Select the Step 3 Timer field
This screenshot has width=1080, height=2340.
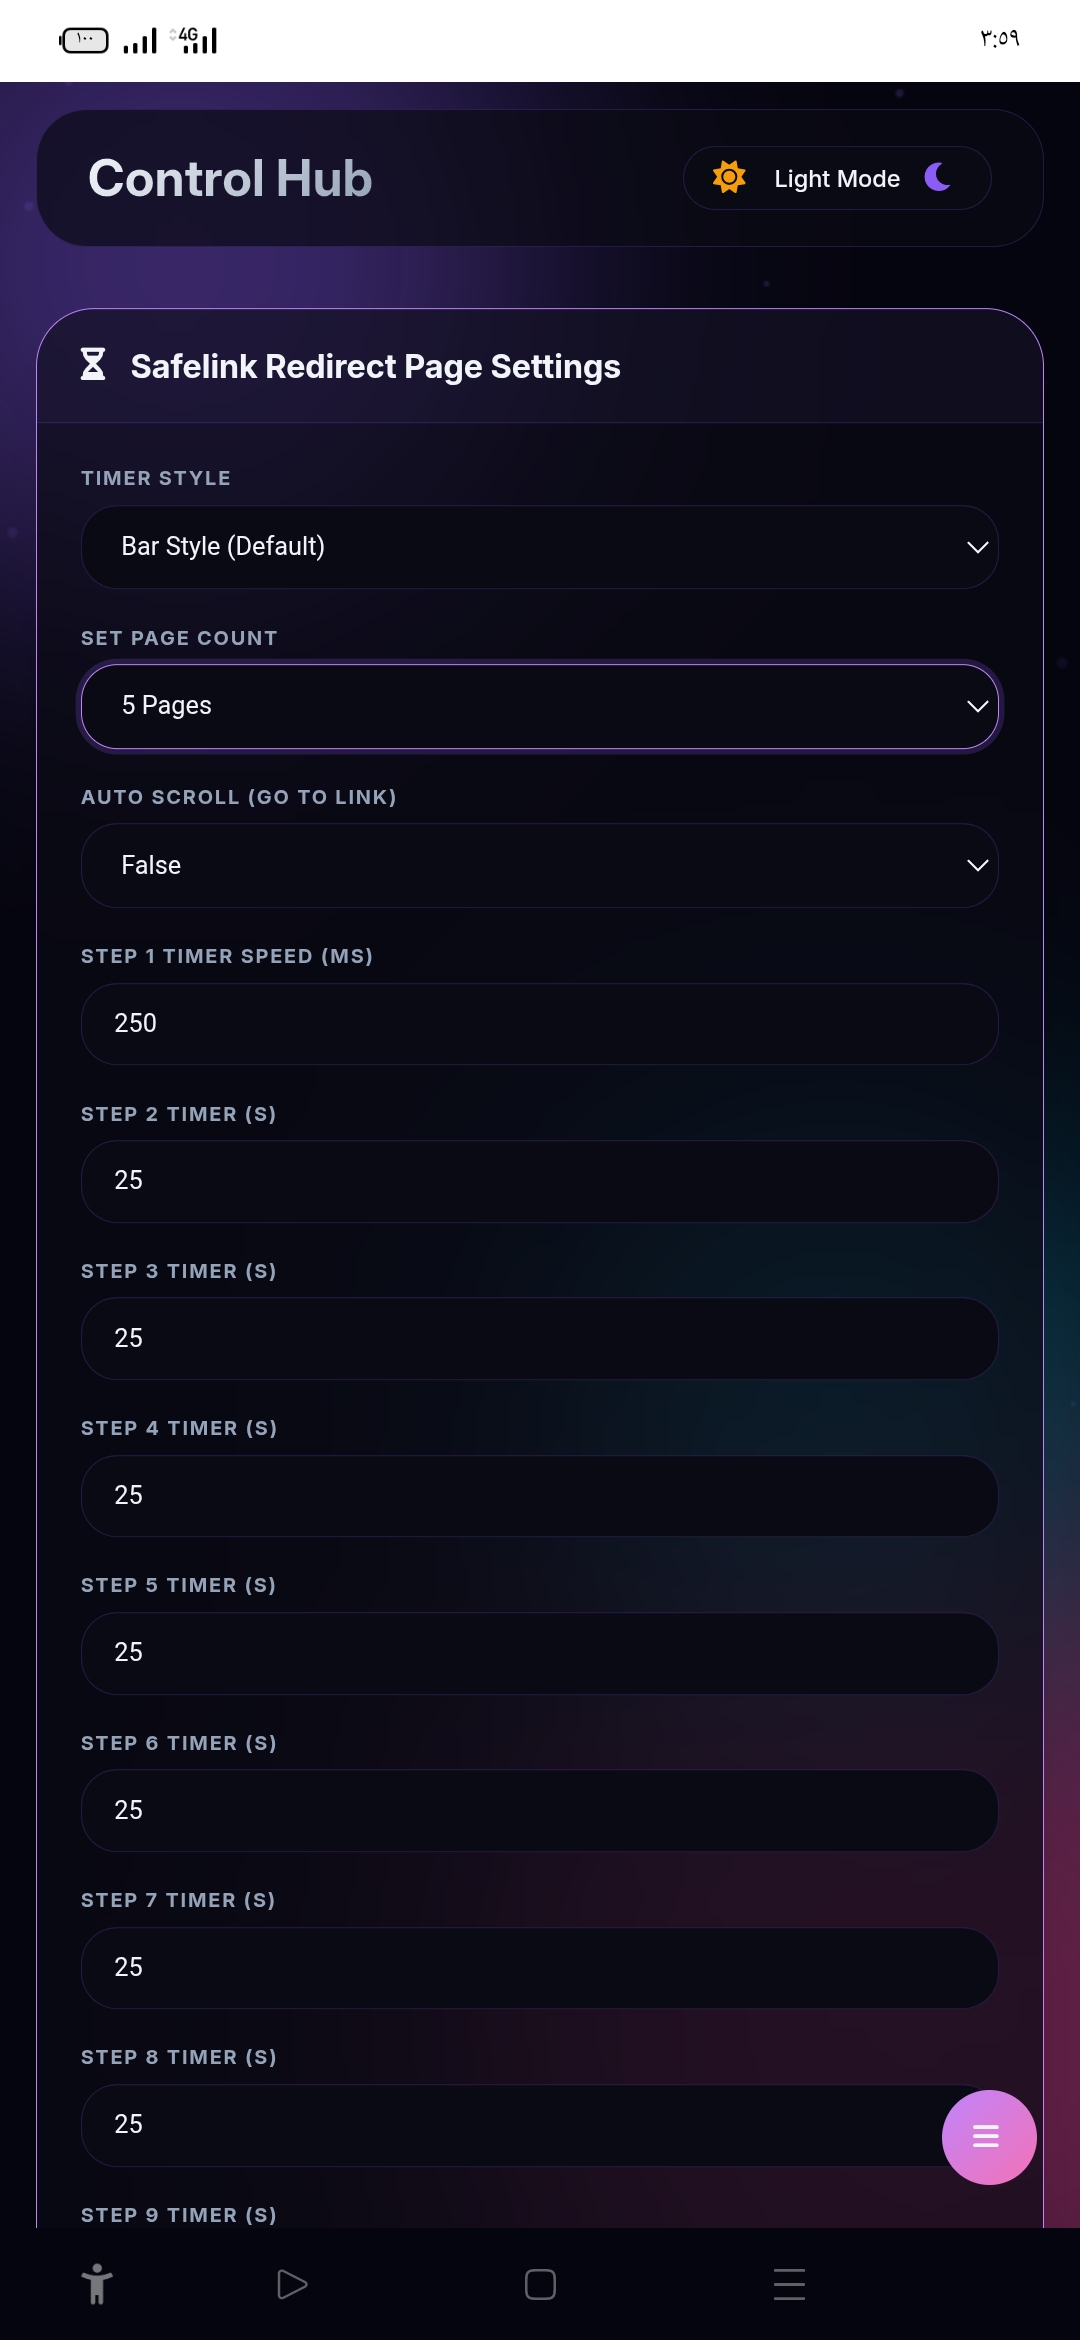(x=540, y=1338)
